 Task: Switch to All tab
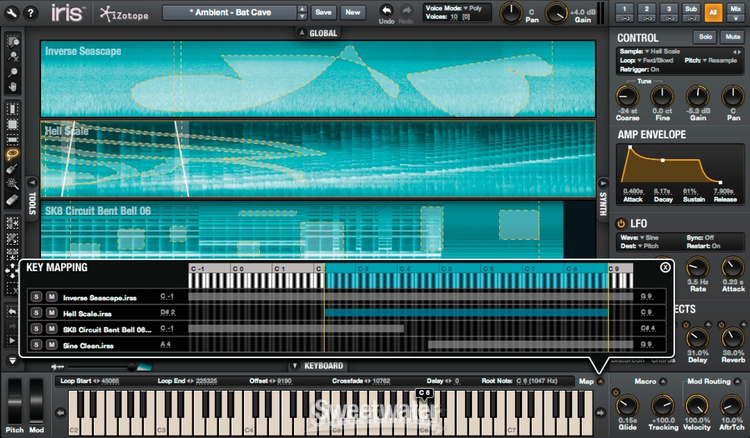pos(713,12)
